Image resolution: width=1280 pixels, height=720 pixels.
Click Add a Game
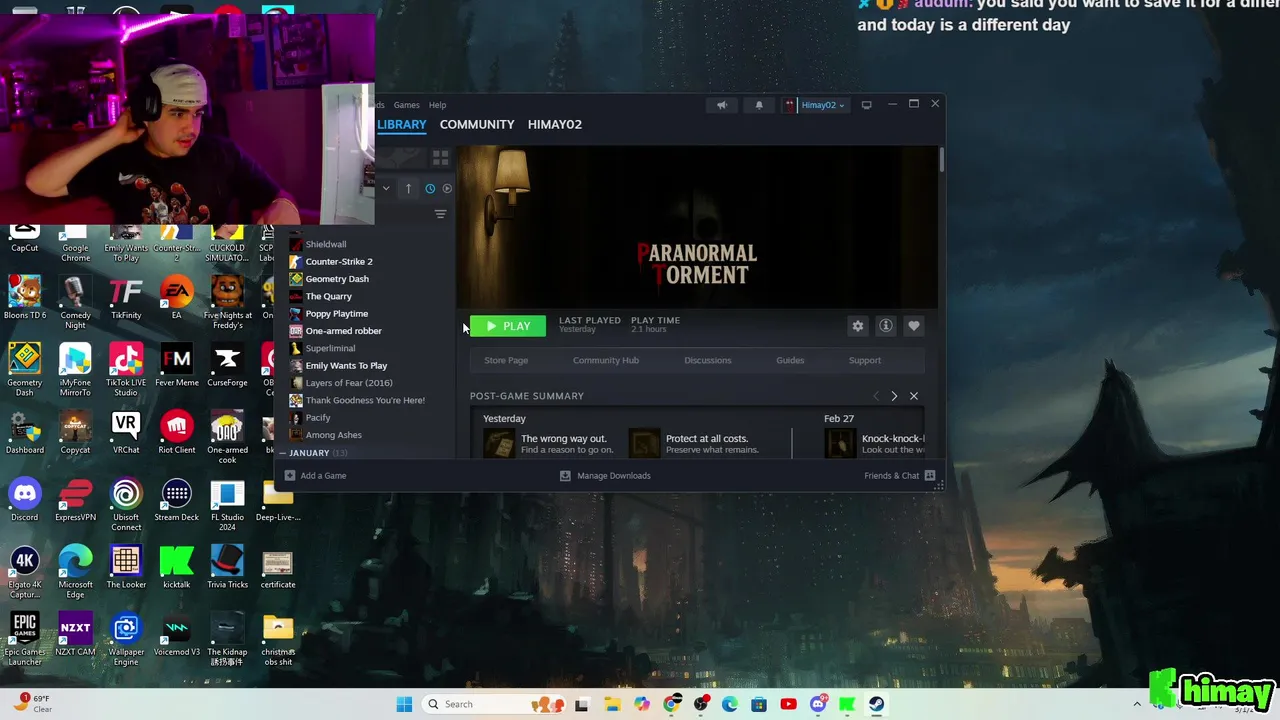316,476
